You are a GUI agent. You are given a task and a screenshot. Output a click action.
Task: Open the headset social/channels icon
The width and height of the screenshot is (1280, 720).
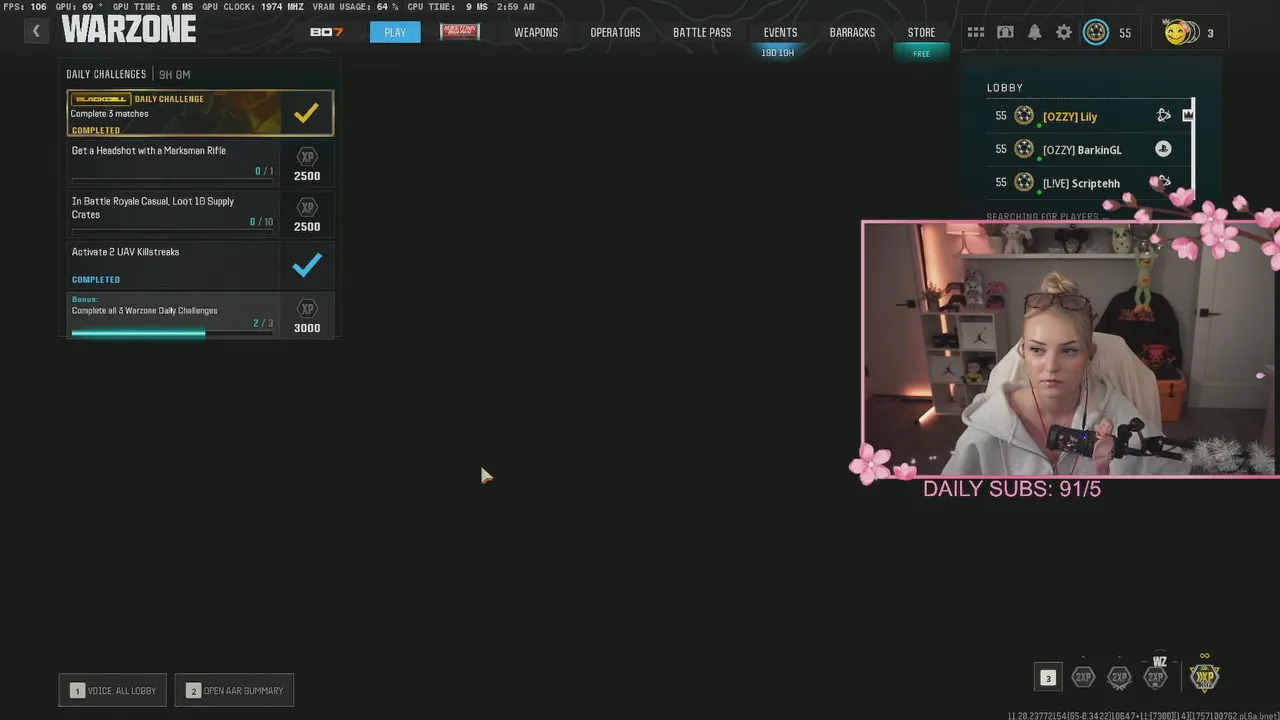1005,33
